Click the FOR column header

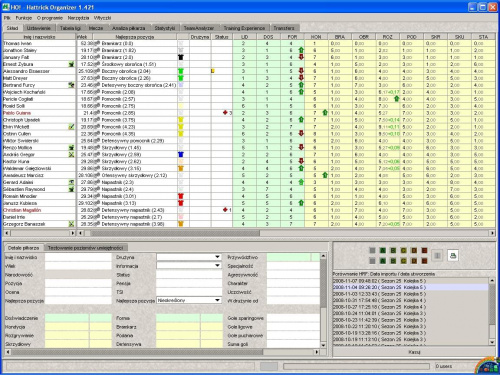click(292, 37)
